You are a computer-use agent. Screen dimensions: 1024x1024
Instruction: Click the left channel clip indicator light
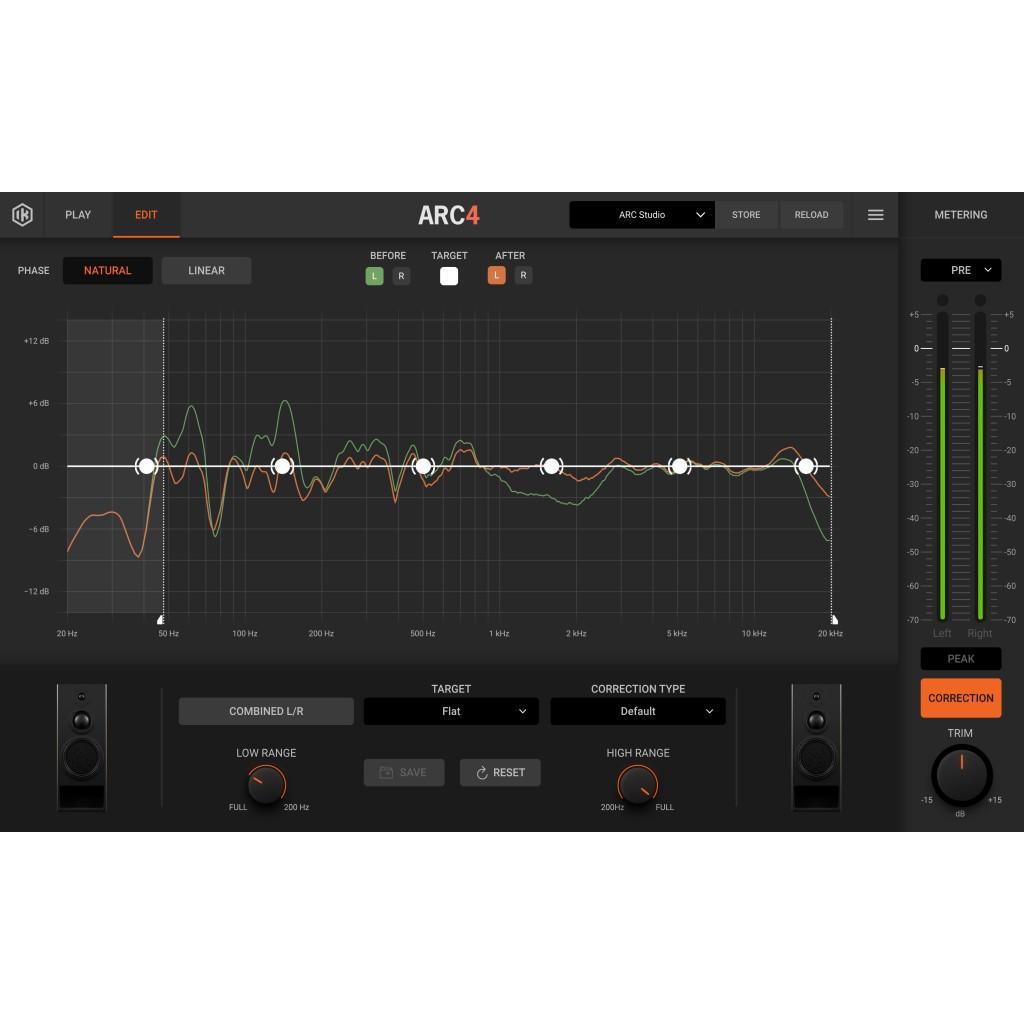(x=942, y=300)
